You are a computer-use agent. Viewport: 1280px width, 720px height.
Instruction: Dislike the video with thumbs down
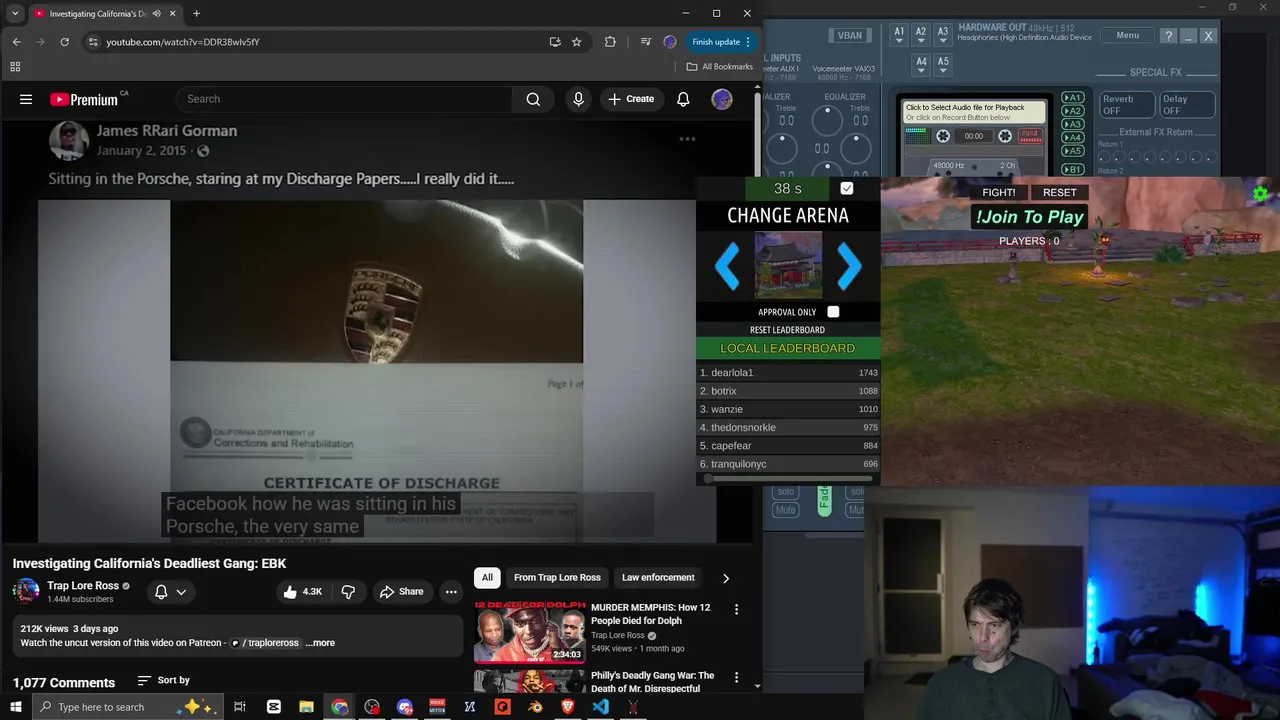[x=348, y=592]
